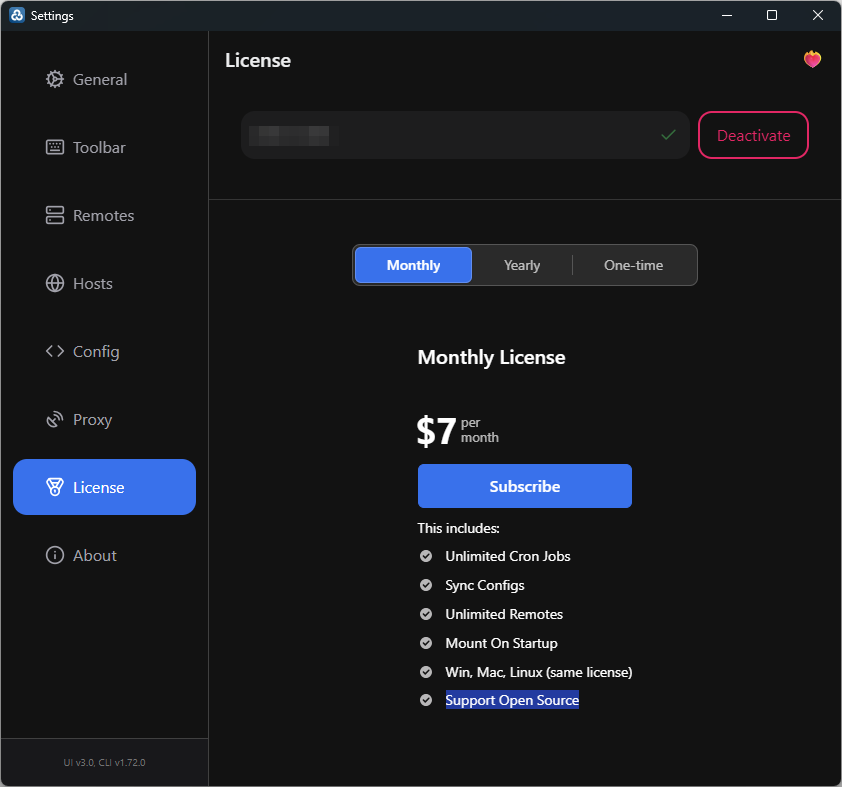The width and height of the screenshot is (842, 787).
Task: Click the app logo in title bar
Action: [17, 15]
